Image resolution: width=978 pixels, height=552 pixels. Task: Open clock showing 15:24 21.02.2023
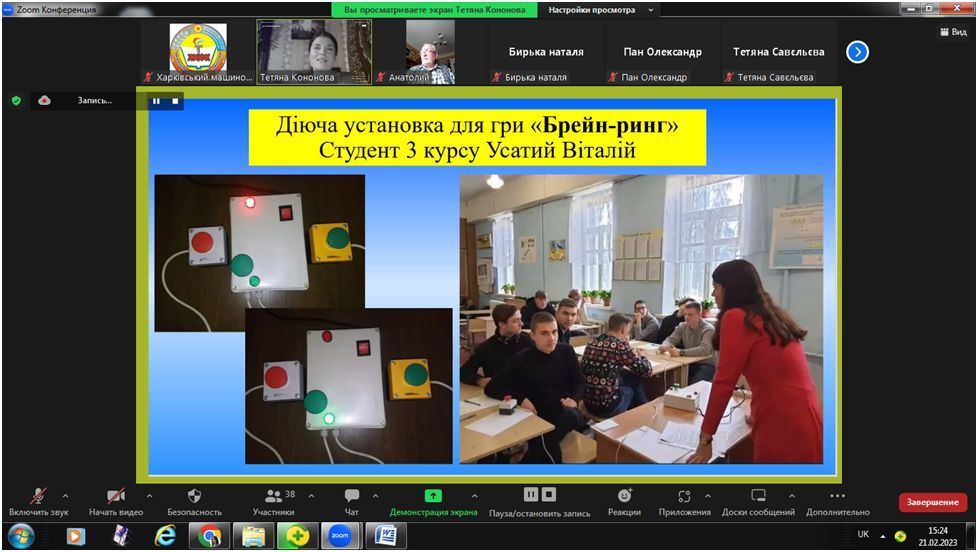(x=937, y=536)
